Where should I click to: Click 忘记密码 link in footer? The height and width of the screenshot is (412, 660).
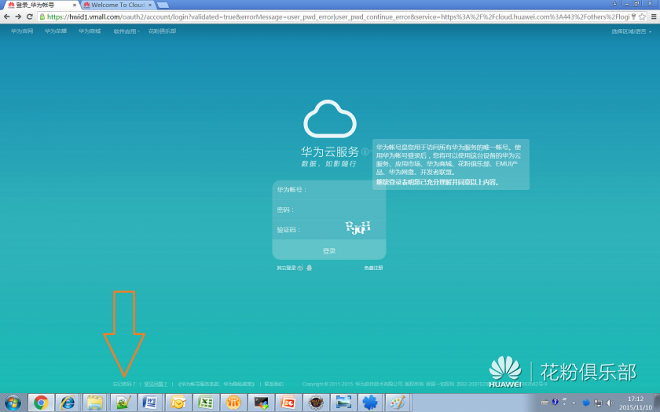pos(124,384)
